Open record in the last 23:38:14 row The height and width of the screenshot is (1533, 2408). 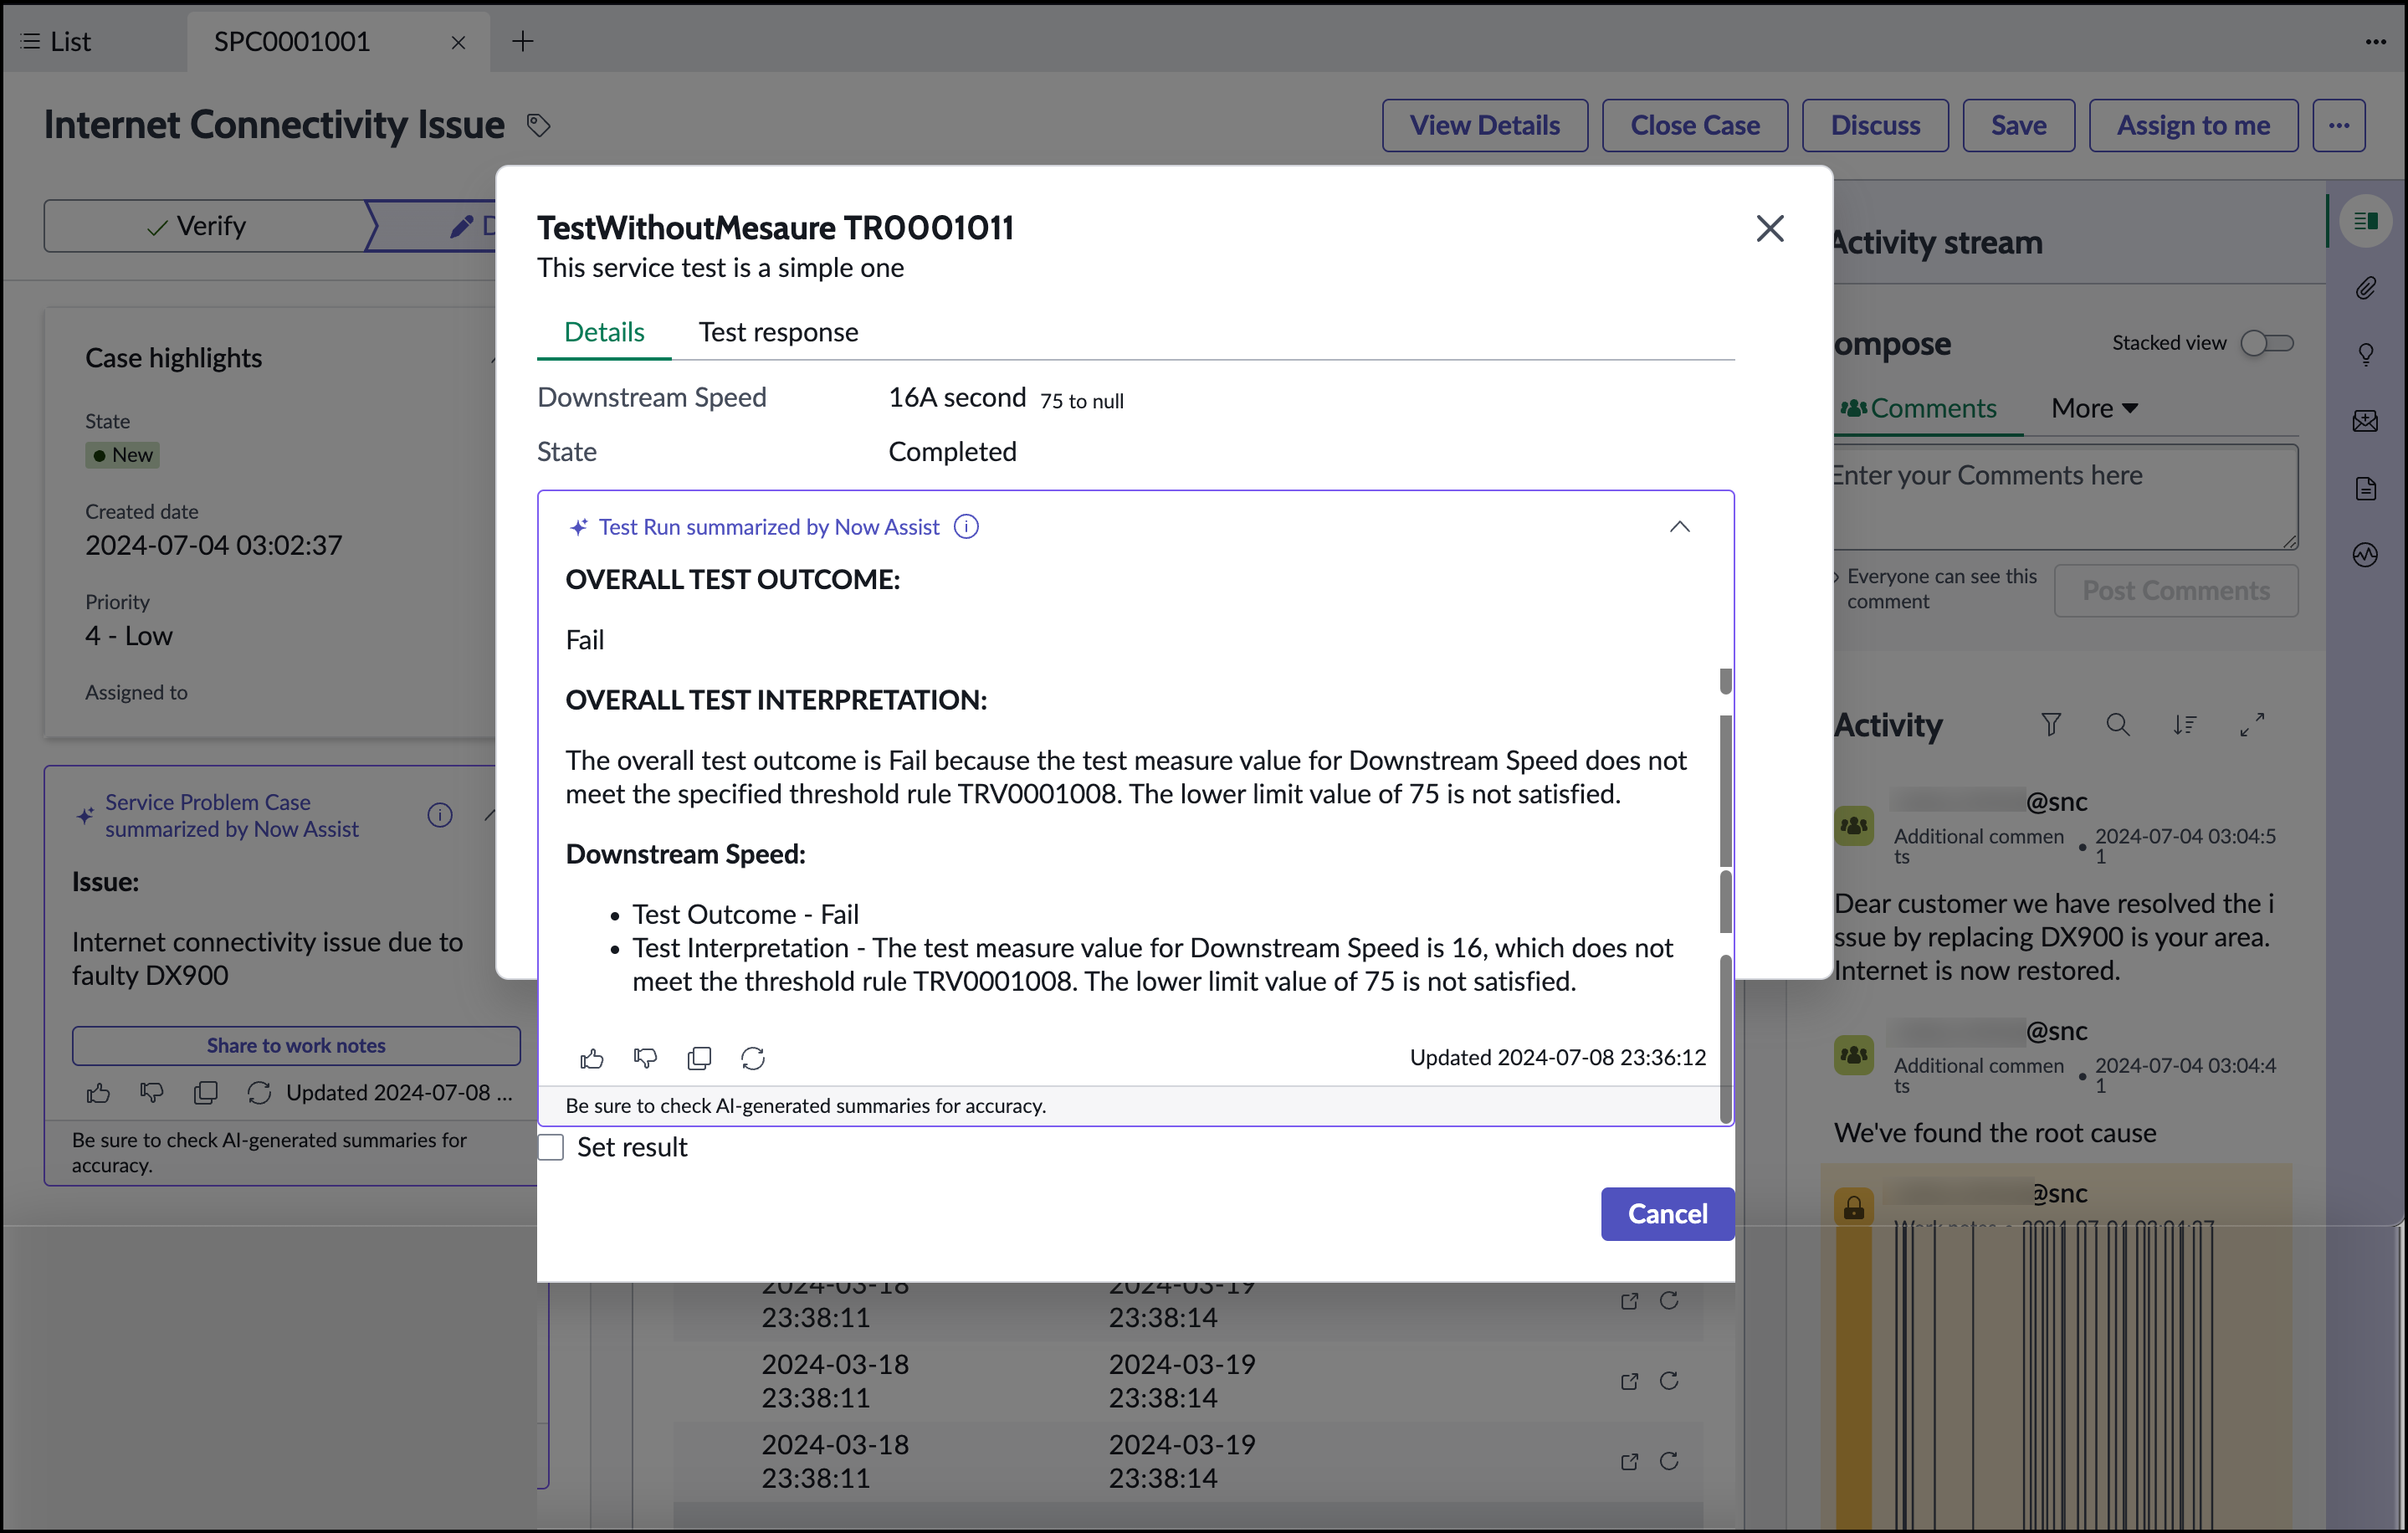pyautogui.click(x=1629, y=1462)
